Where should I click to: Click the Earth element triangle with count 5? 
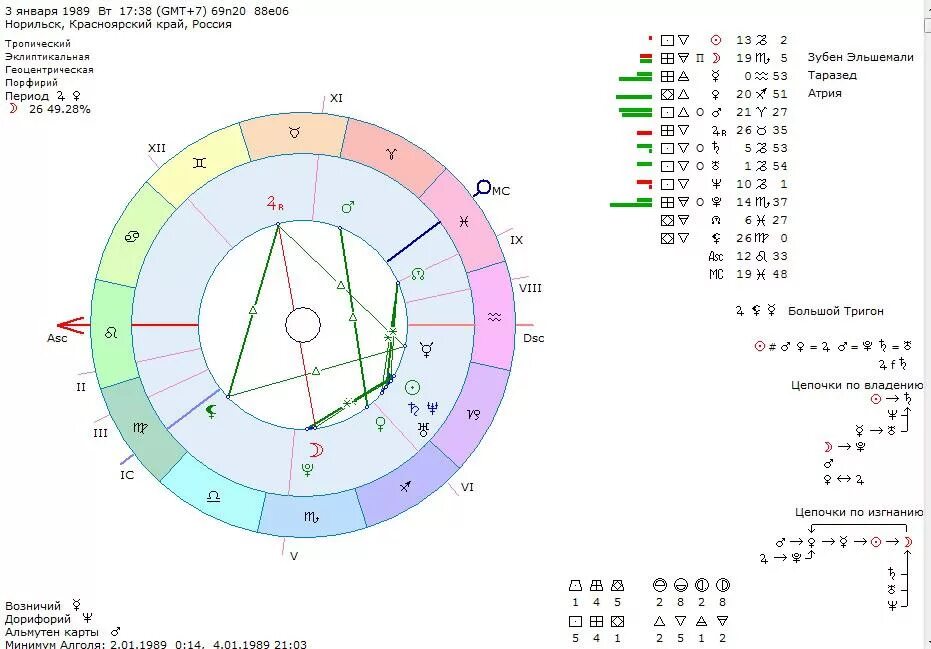point(680,621)
